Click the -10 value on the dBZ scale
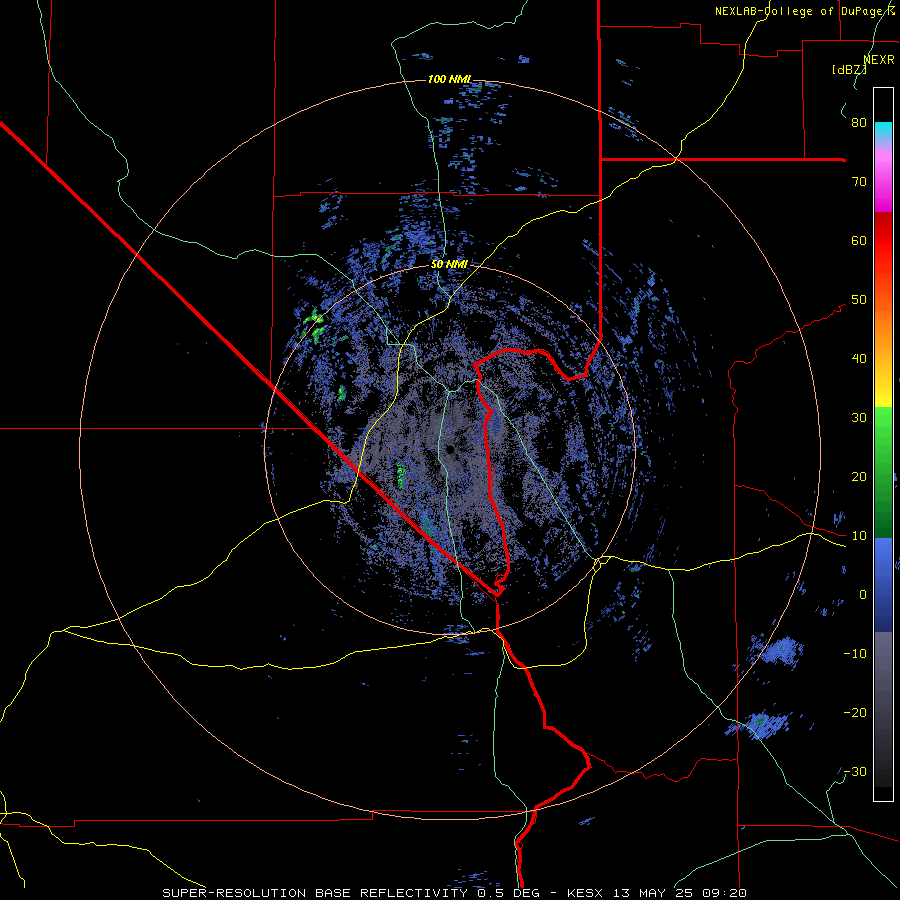 pyautogui.click(x=855, y=654)
